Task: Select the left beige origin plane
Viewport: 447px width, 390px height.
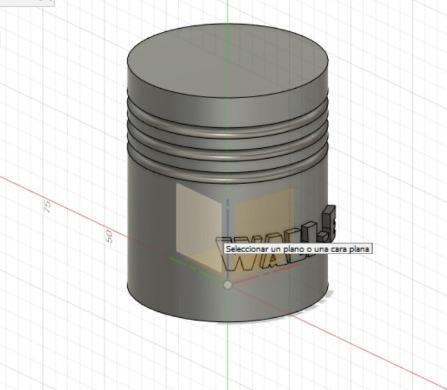Action: coord(198,227)
